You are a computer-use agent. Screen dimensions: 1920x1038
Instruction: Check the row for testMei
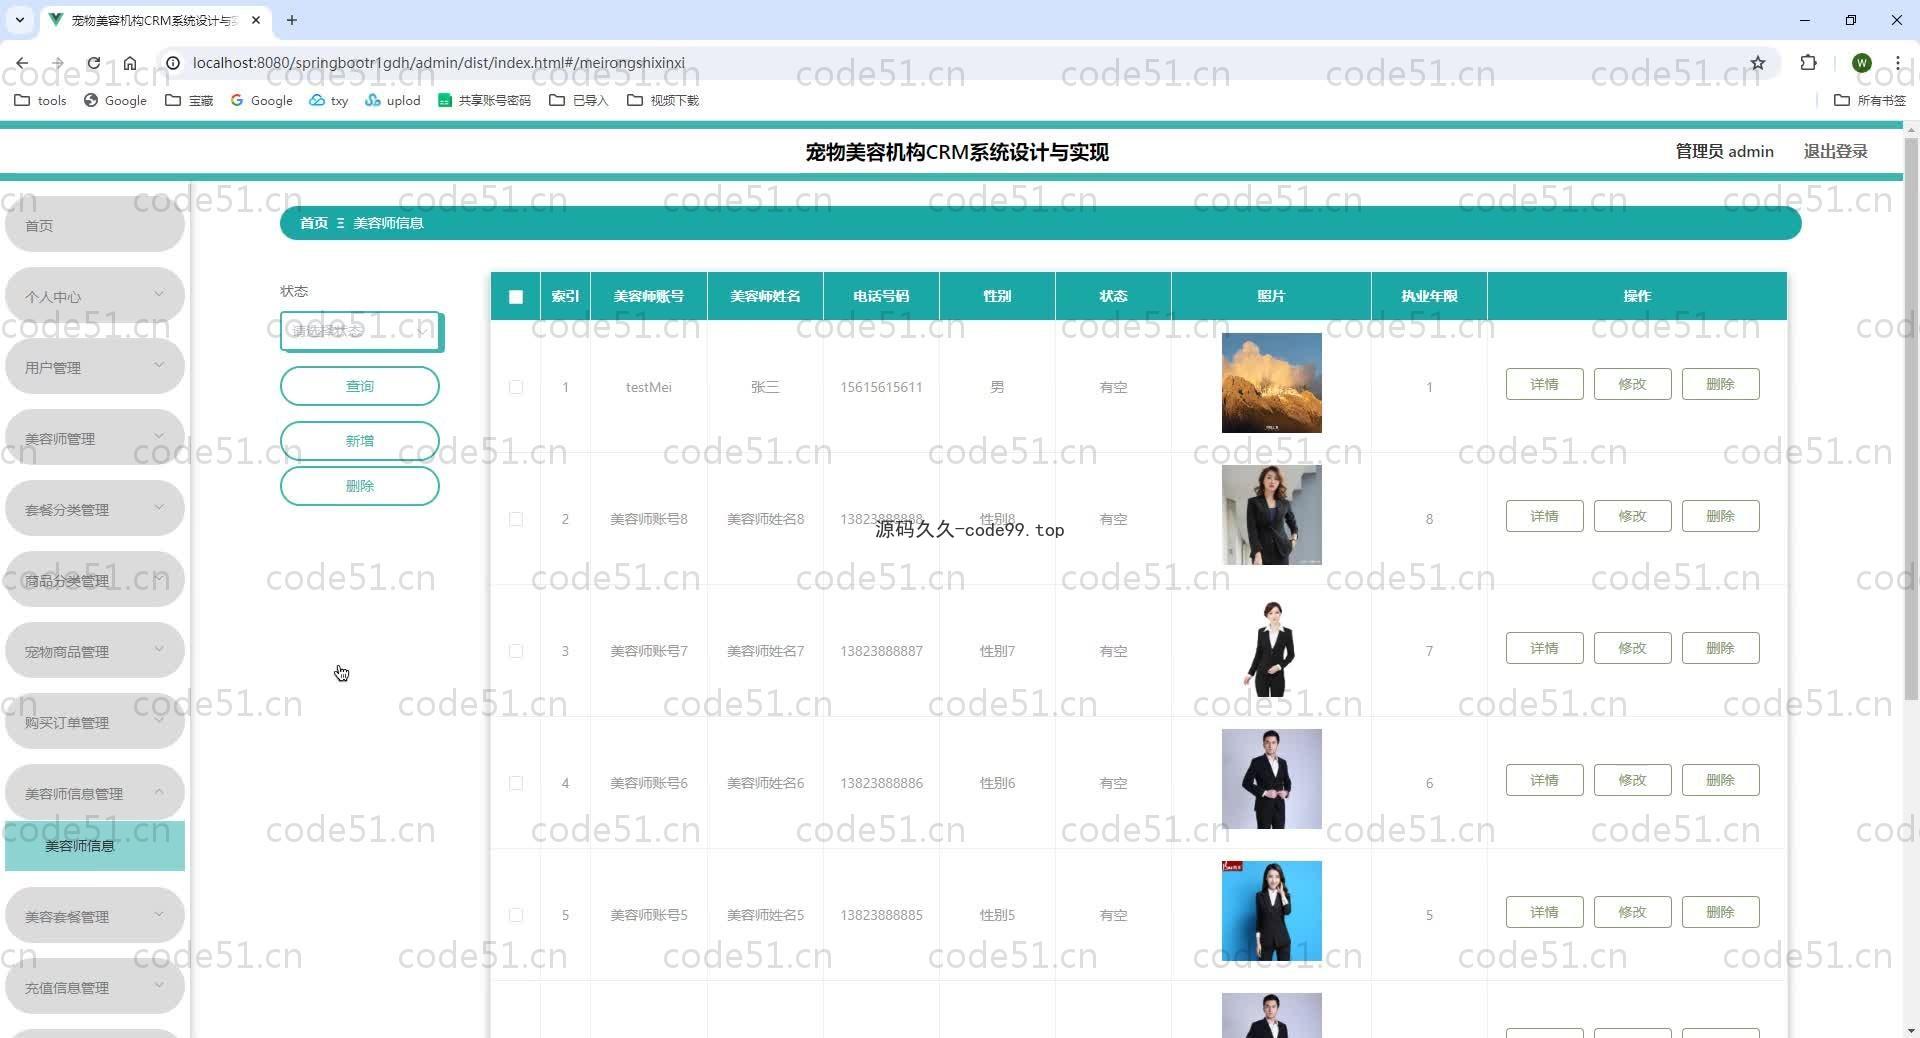click(x=516, y=387)
